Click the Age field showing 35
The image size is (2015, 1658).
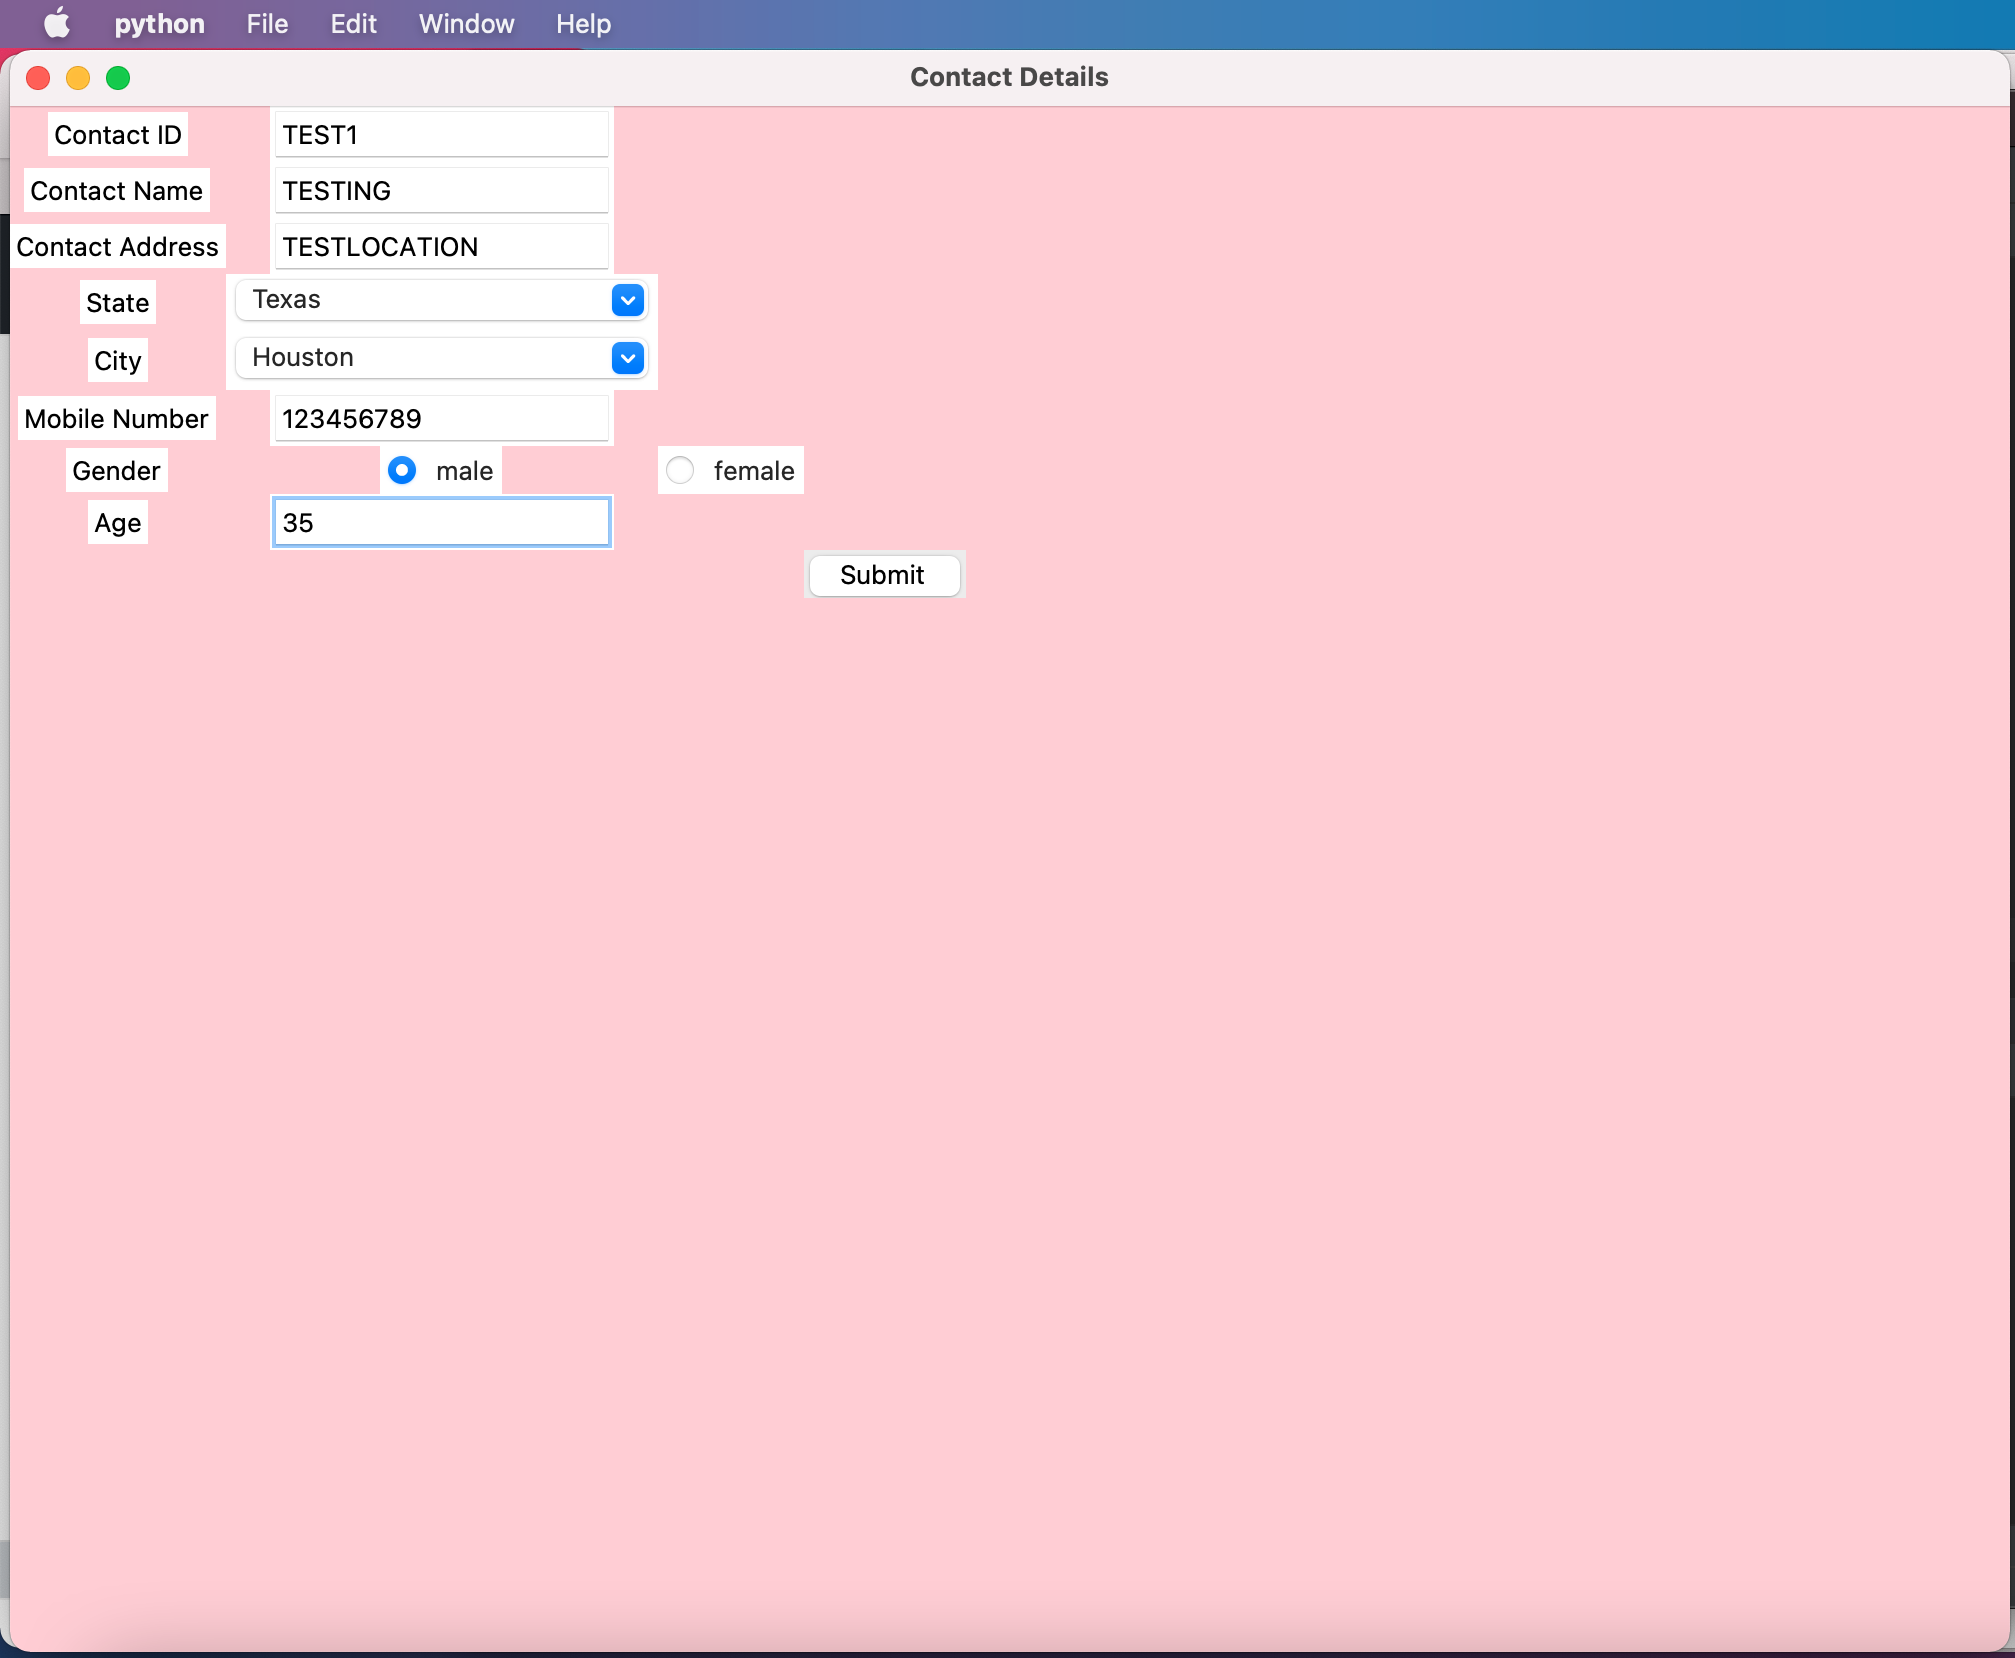pos(440,522)
